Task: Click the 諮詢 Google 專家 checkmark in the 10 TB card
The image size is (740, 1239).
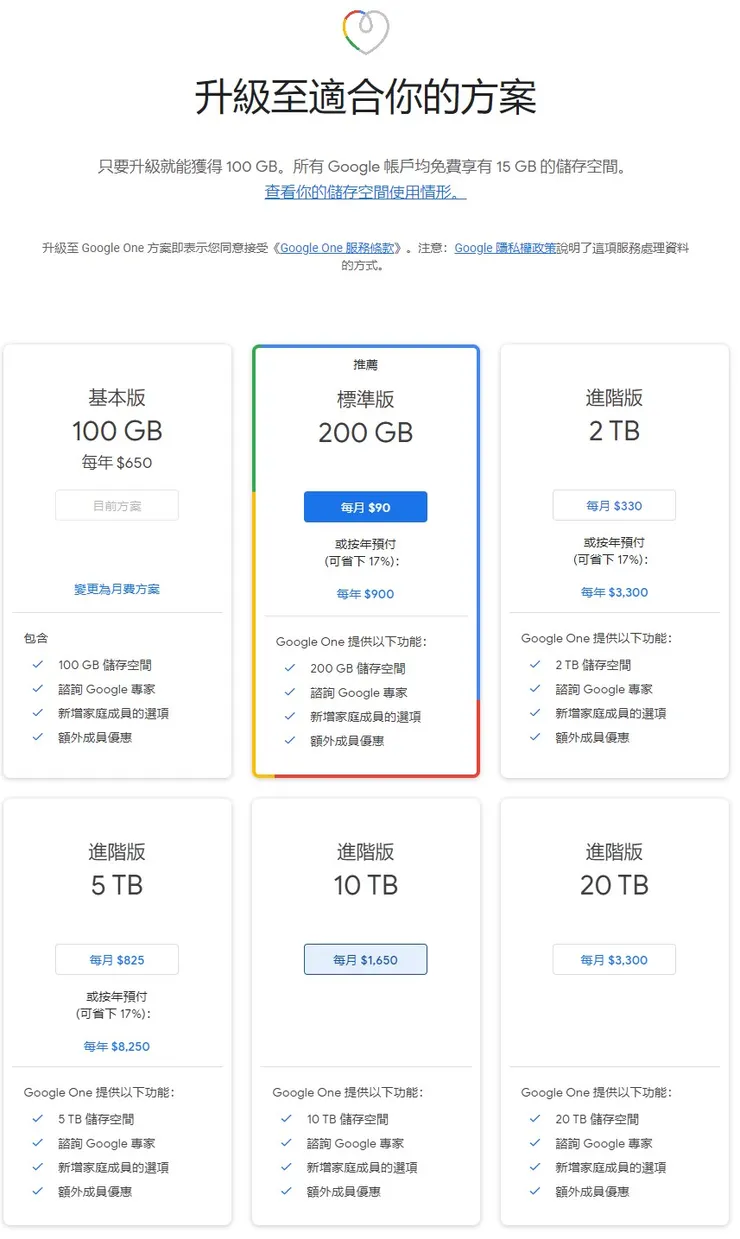Action: 287,1143
